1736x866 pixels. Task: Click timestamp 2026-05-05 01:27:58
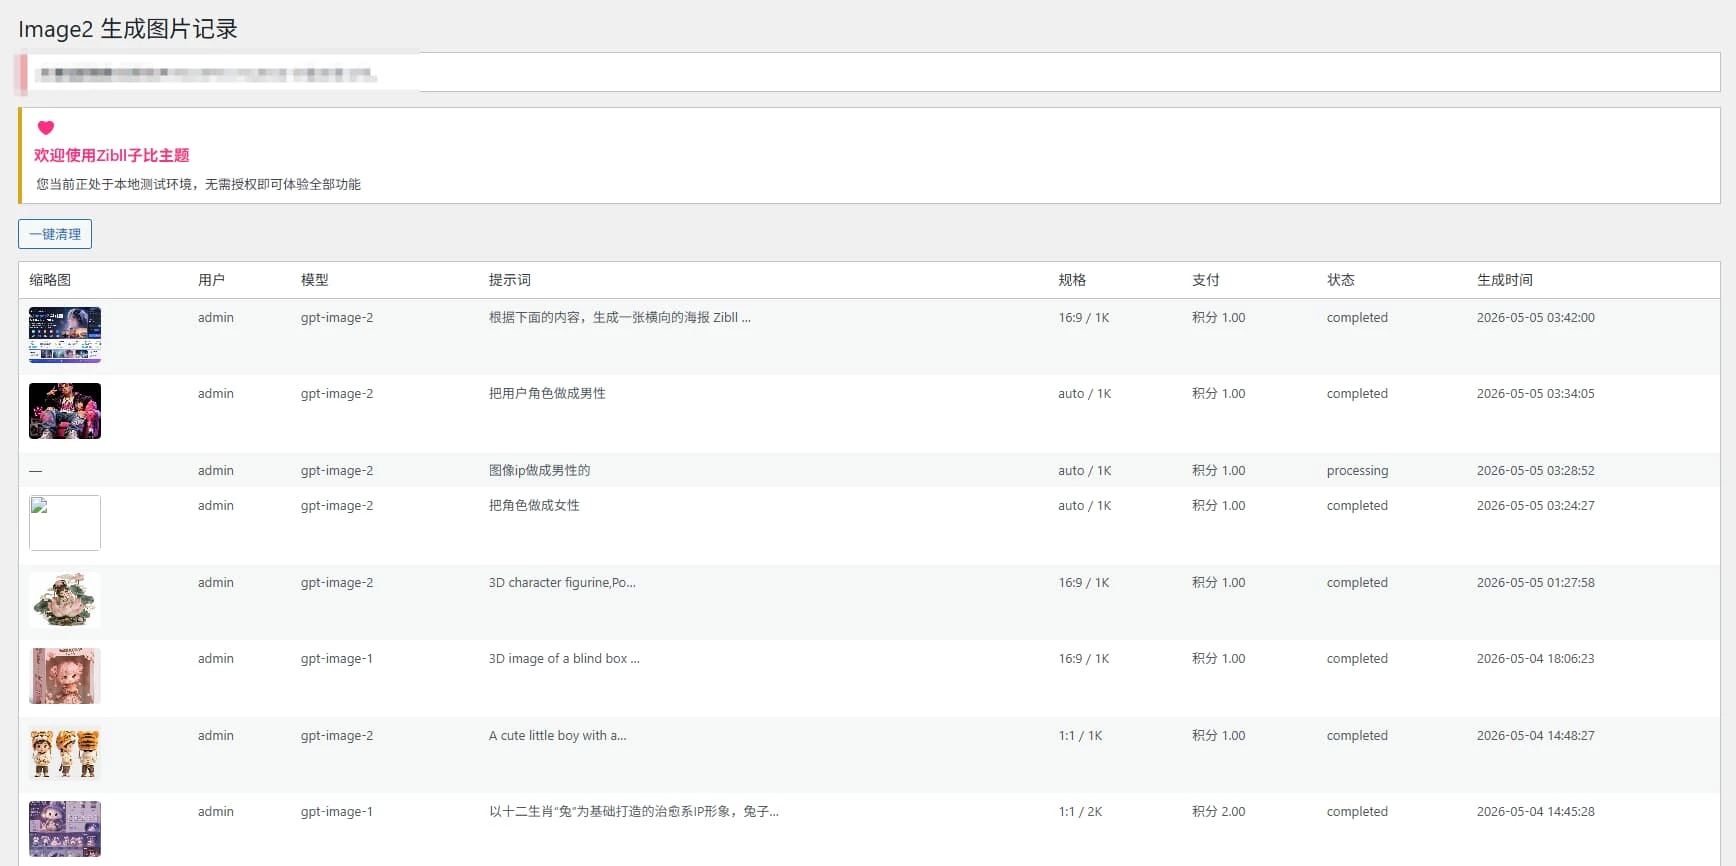1536,582
